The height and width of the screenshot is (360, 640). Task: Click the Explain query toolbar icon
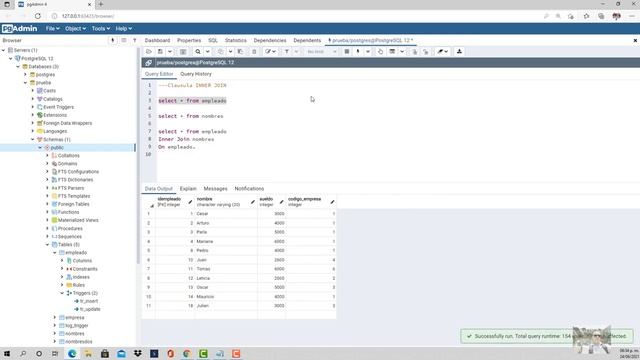[380, 51]
